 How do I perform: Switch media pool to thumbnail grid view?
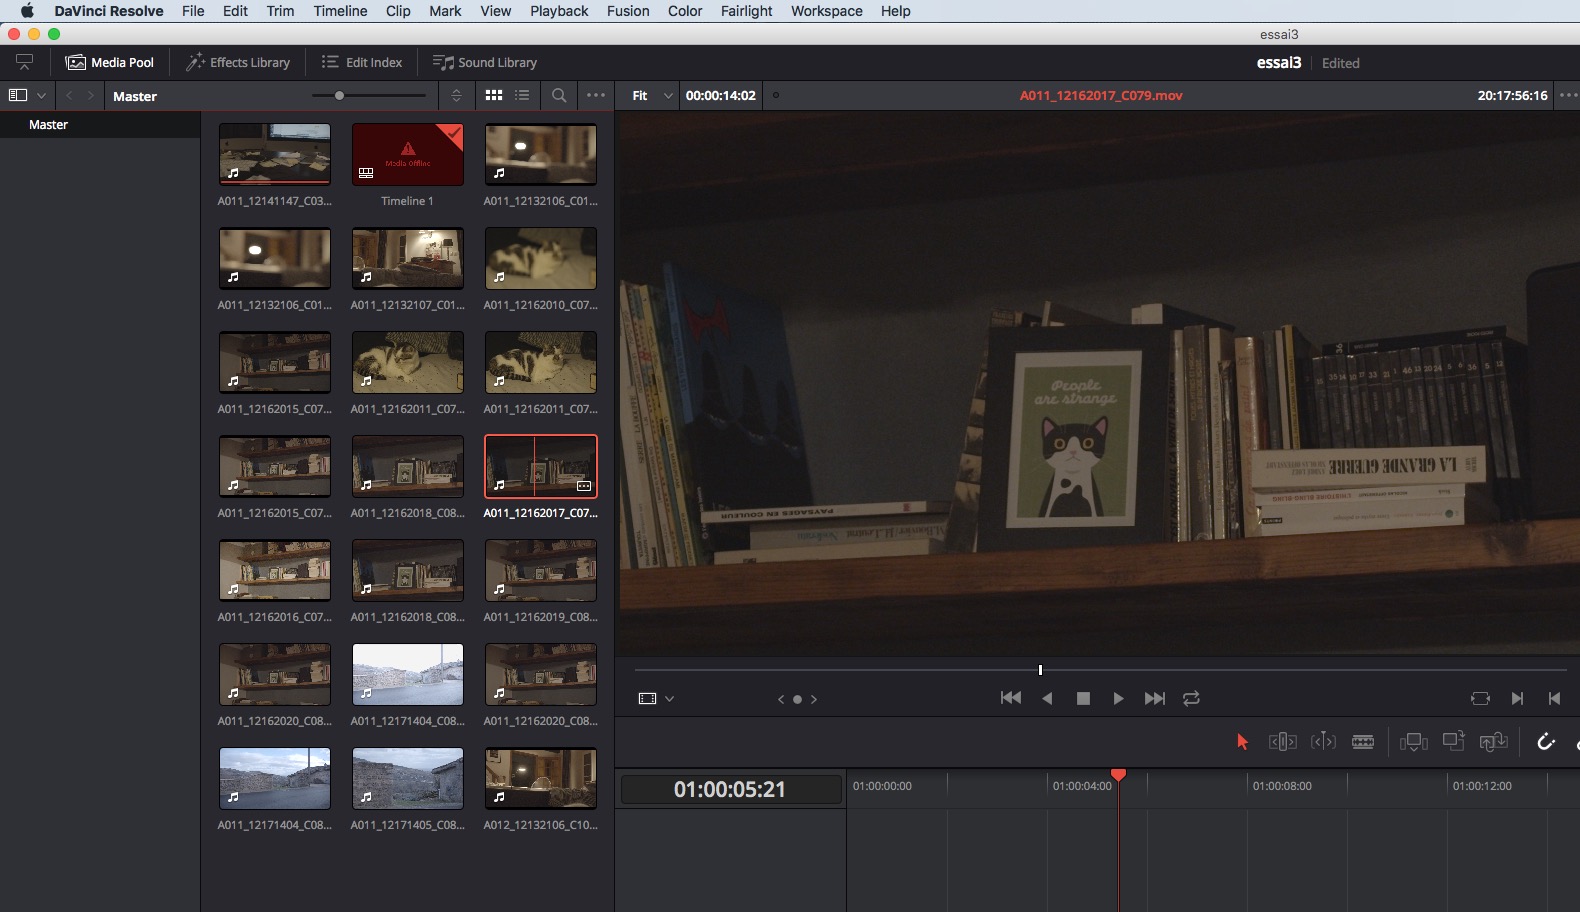(494, 96)
